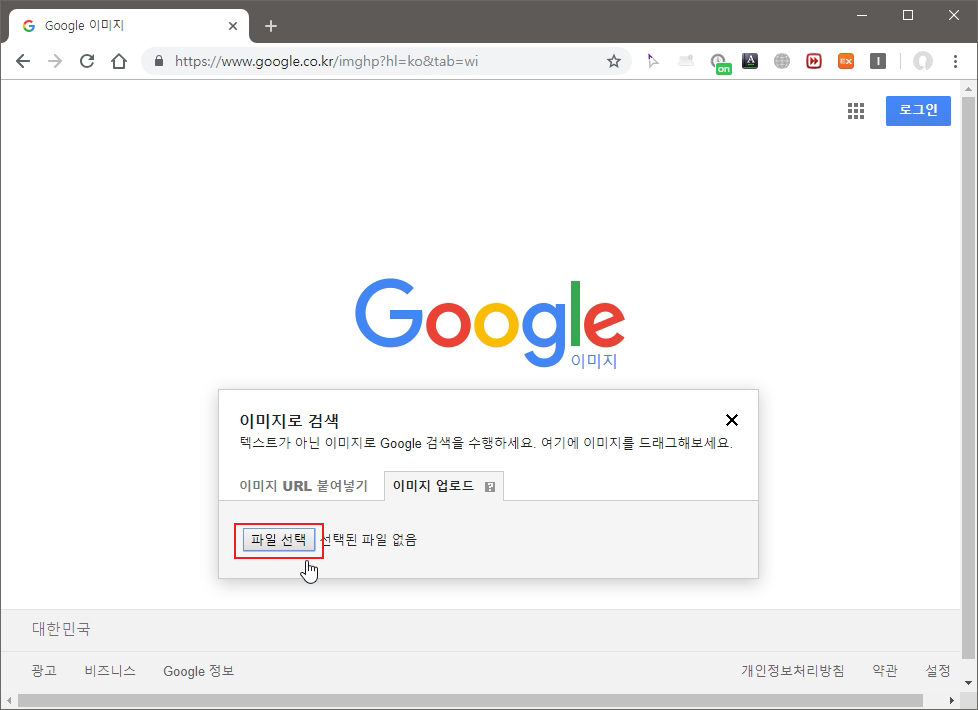
Task: Click the padlock site info icon
Action: point(159,61)
